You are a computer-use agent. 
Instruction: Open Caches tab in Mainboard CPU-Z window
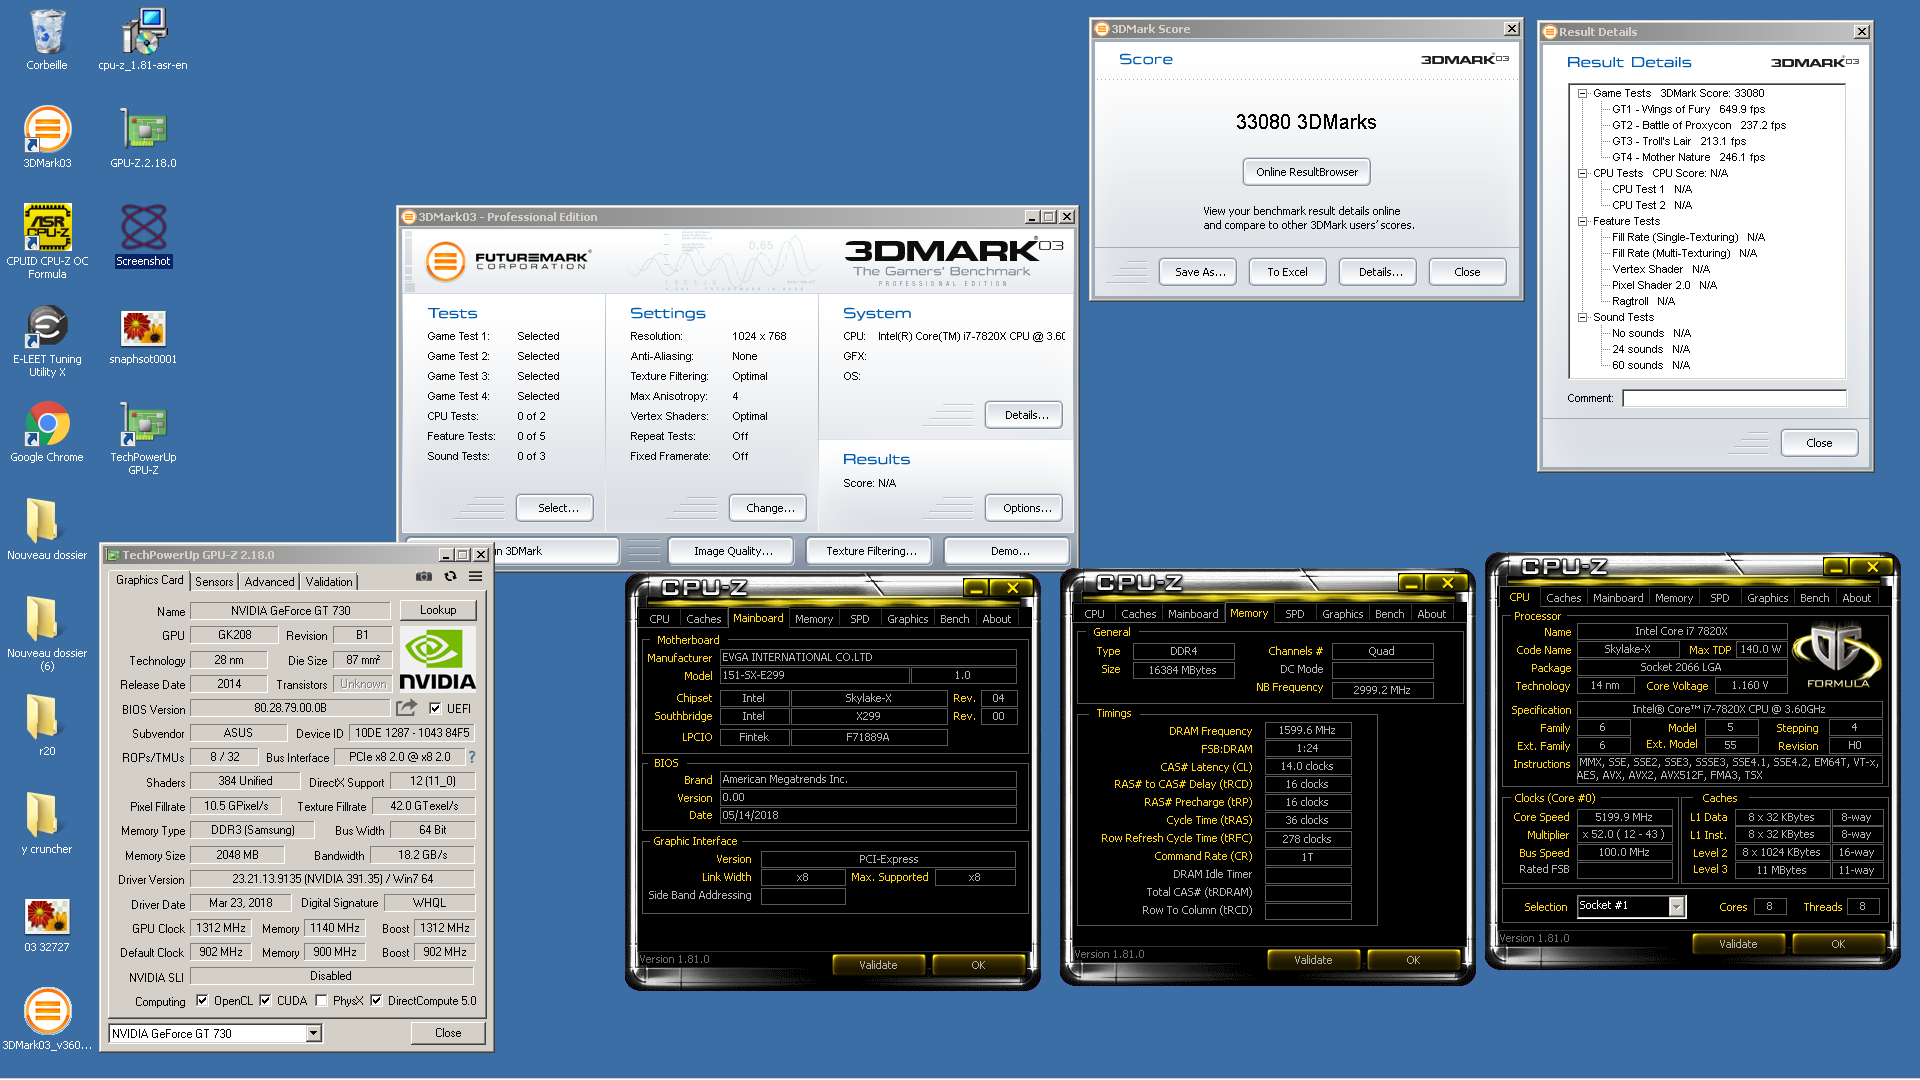[703, 619]
